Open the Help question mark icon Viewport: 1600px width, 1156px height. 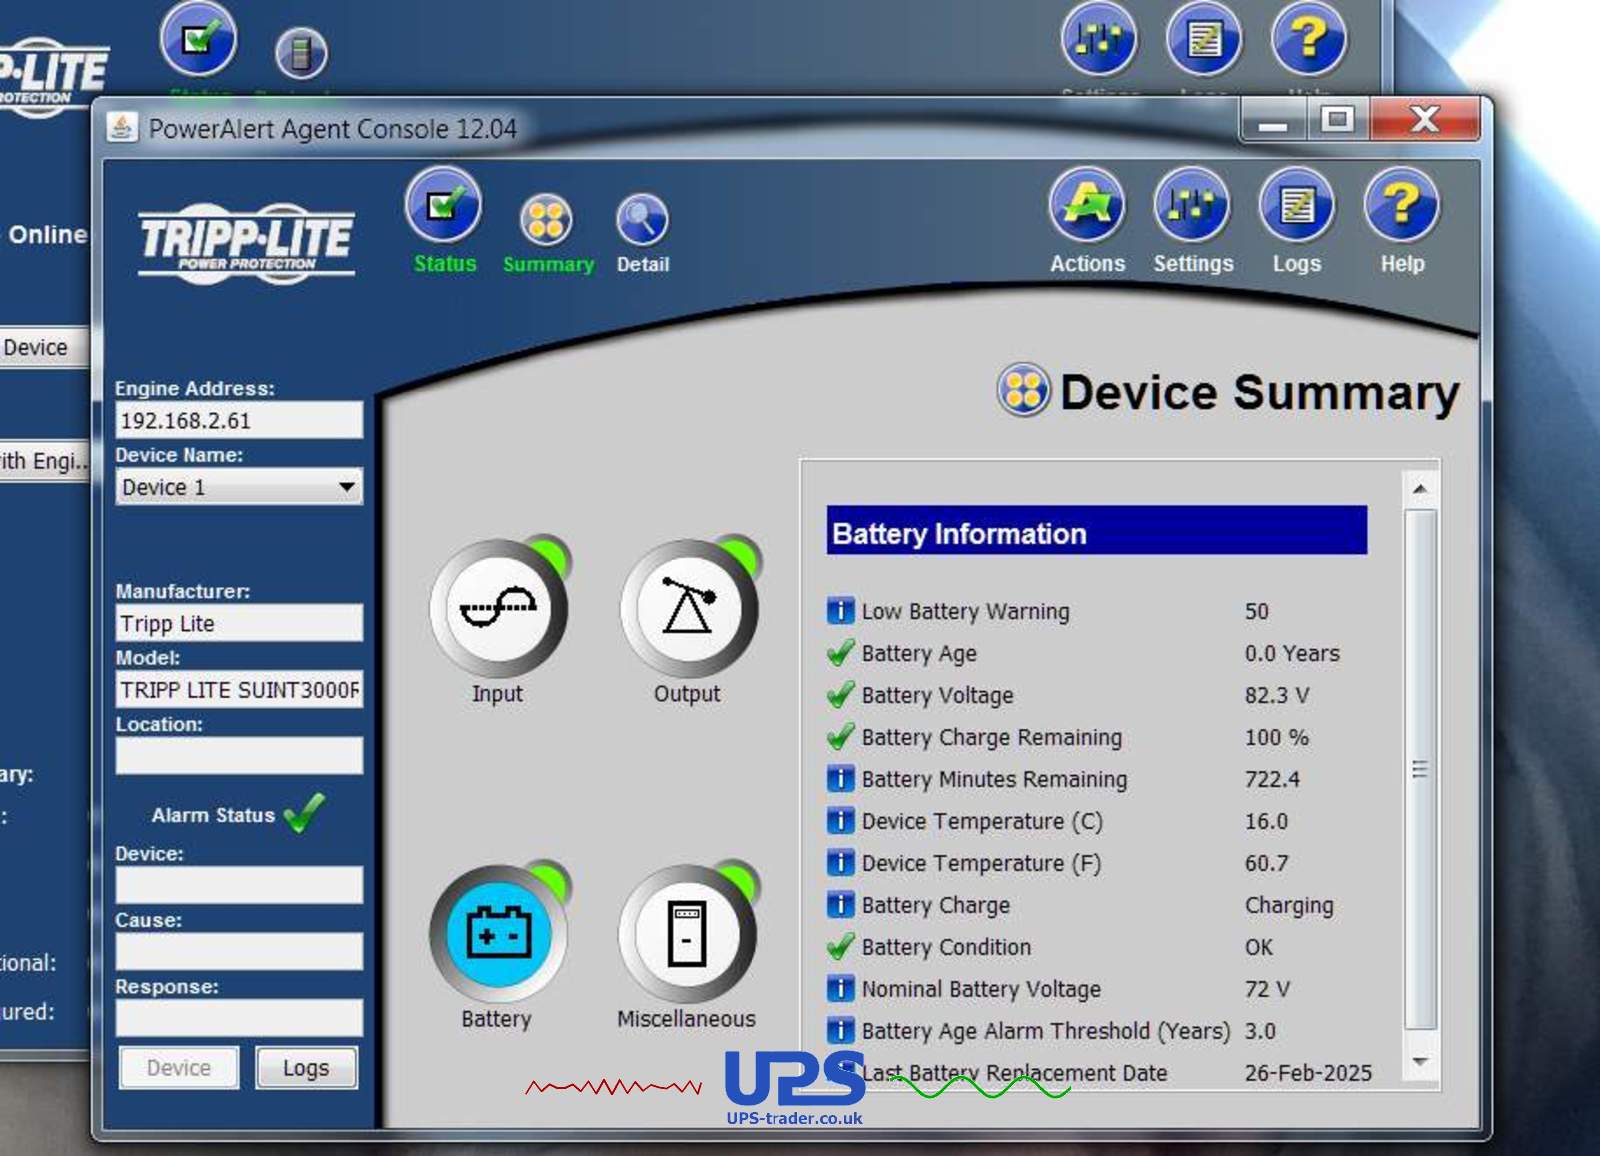[x=1402, y=206]
